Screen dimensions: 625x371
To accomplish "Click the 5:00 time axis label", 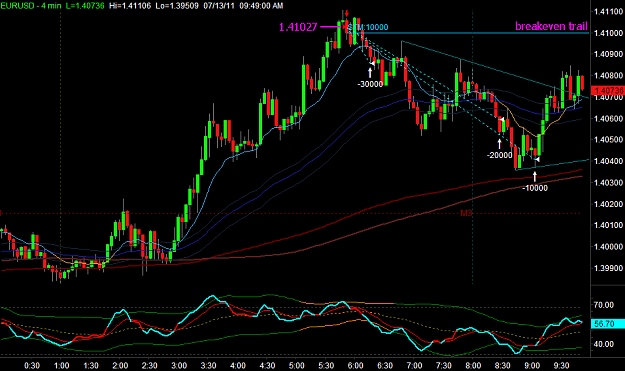I will 297,365.
